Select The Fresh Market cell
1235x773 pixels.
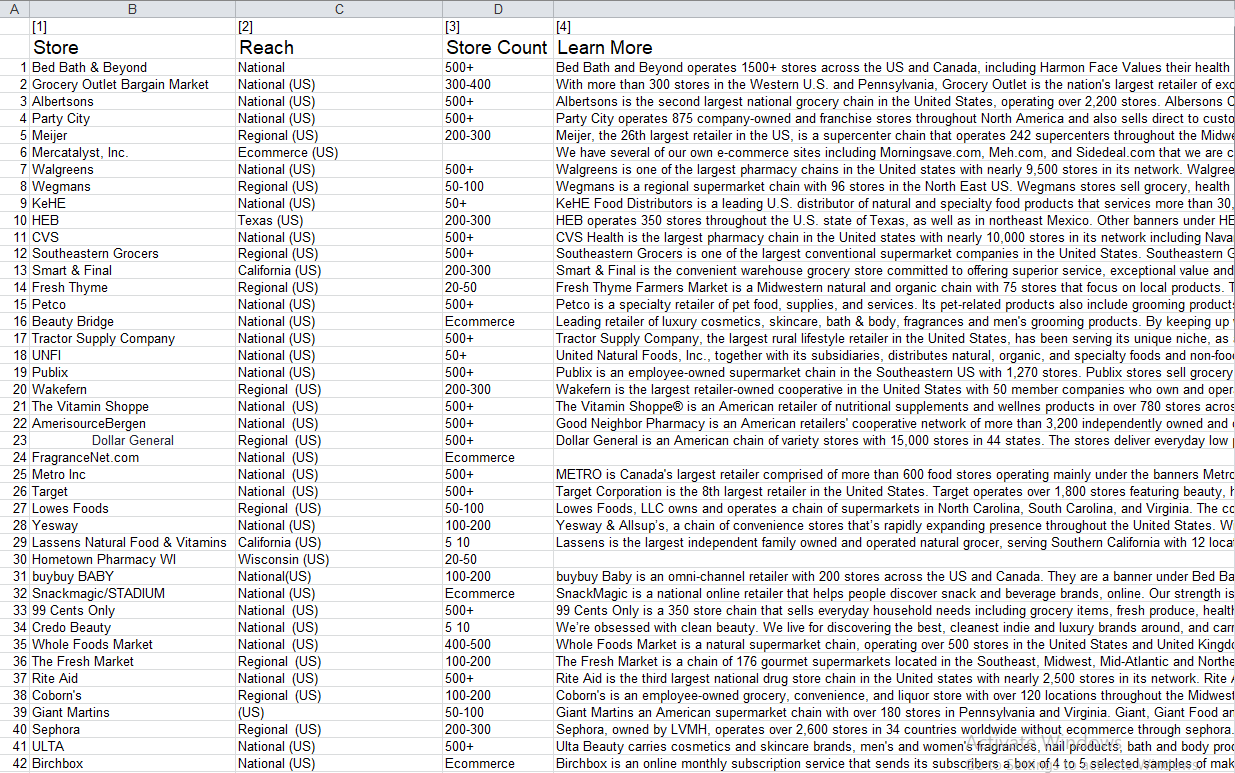click(132, 662)
